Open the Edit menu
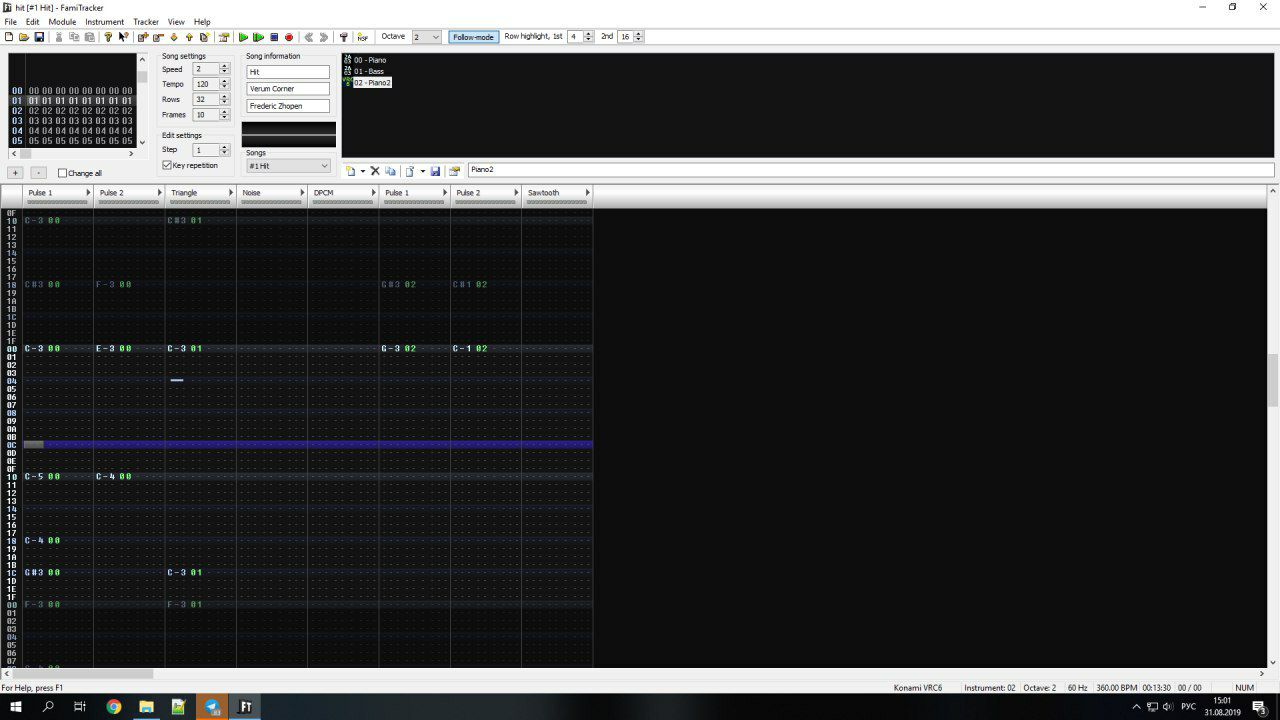This screenshot has height=720, width=1280. (33, 21)
